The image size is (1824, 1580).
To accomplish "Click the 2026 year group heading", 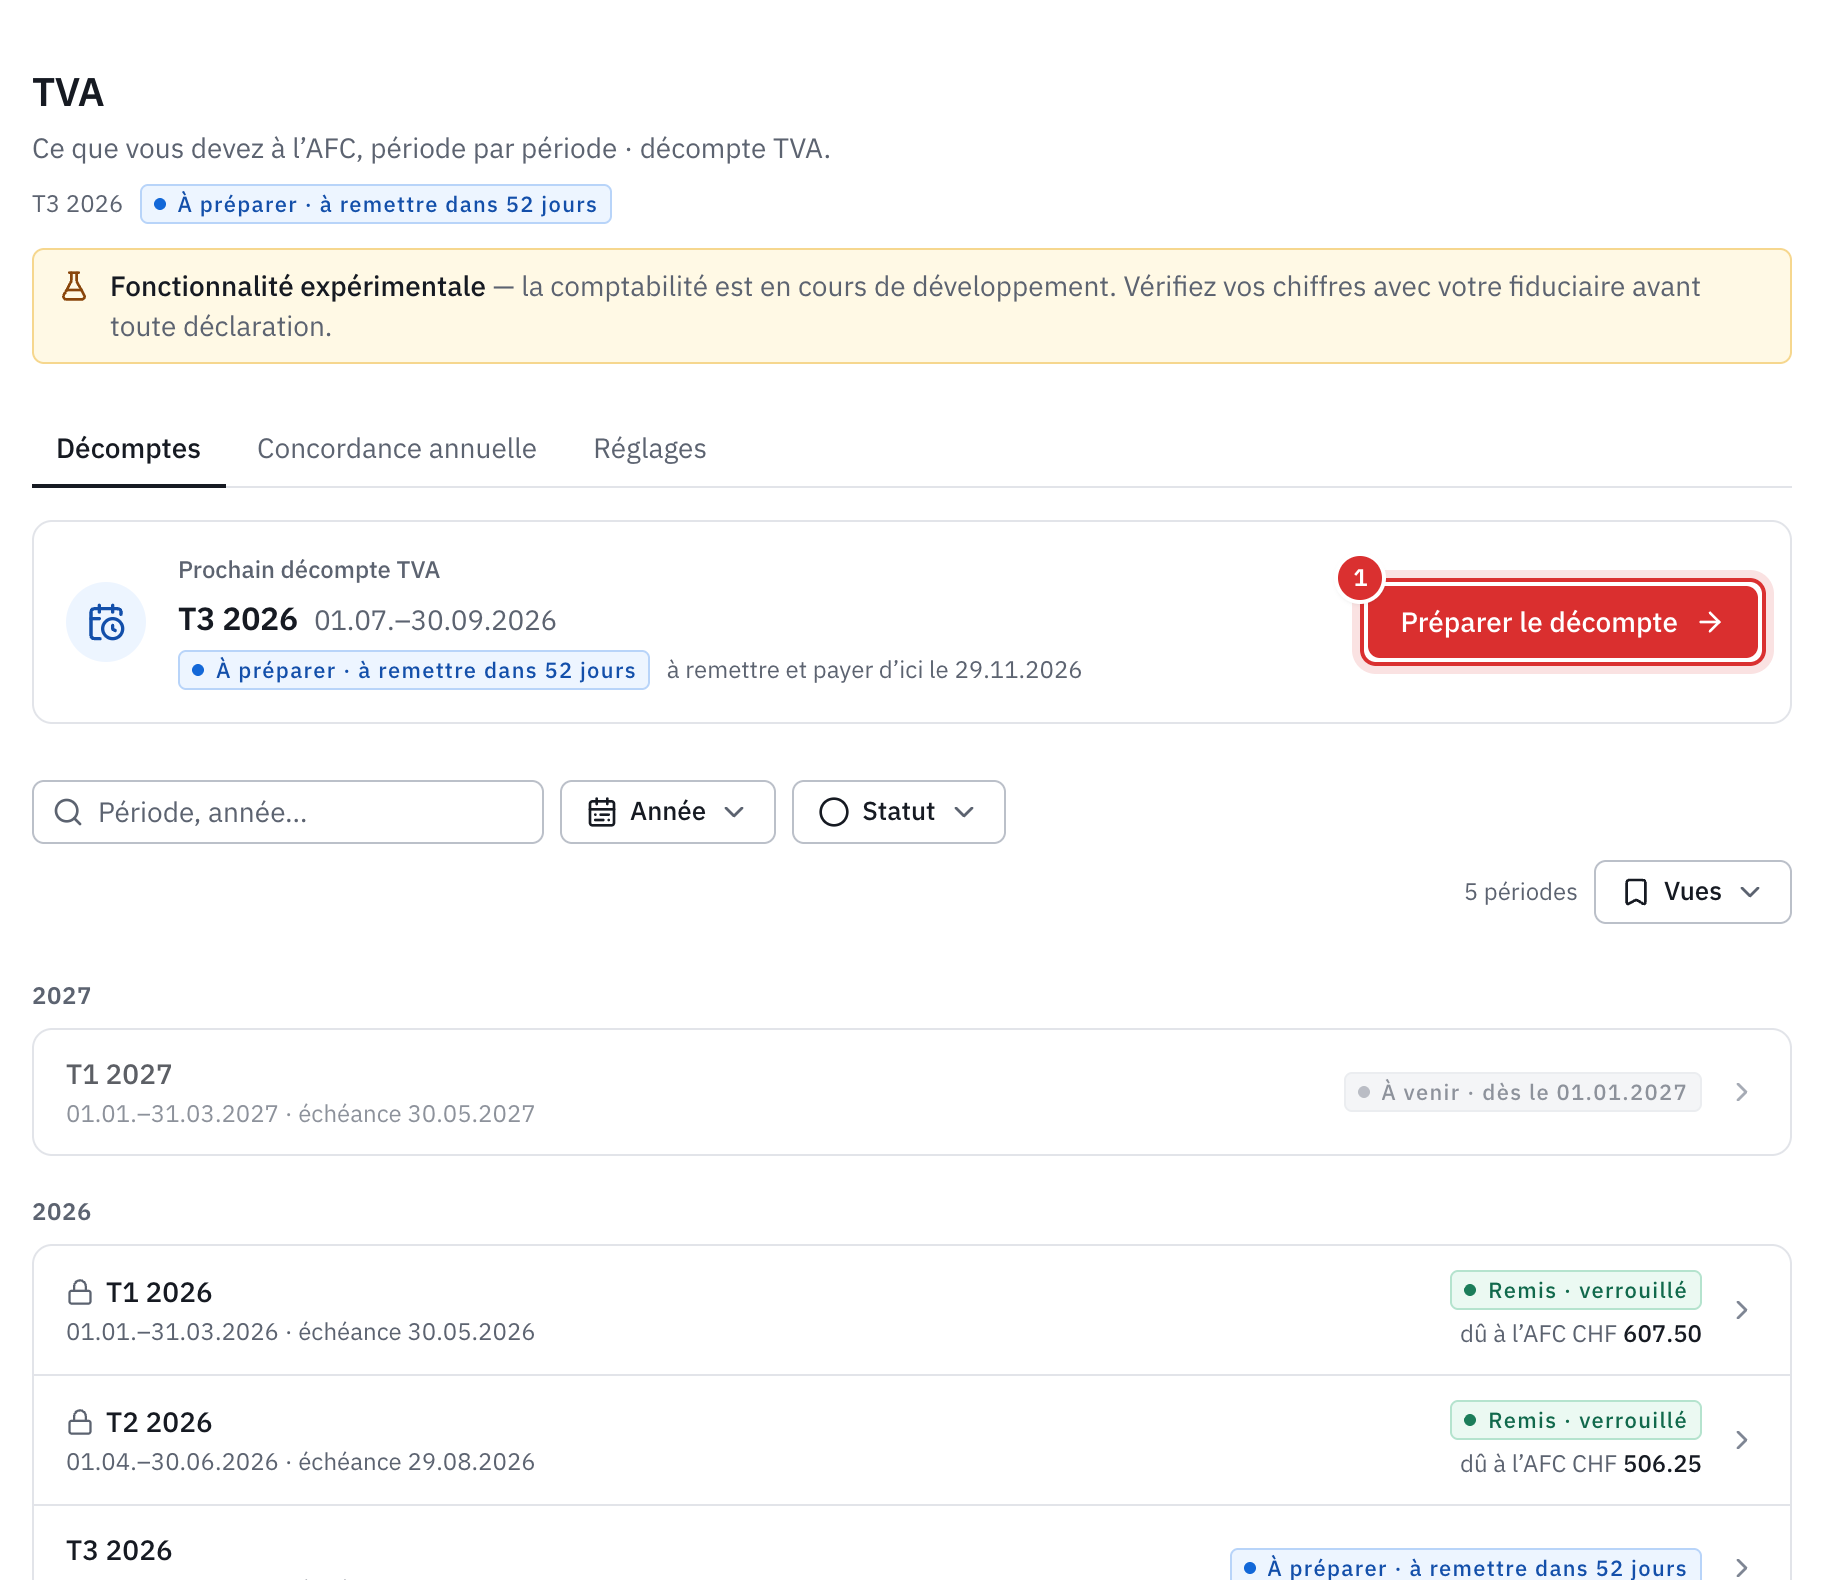I will click(62, 1212).
